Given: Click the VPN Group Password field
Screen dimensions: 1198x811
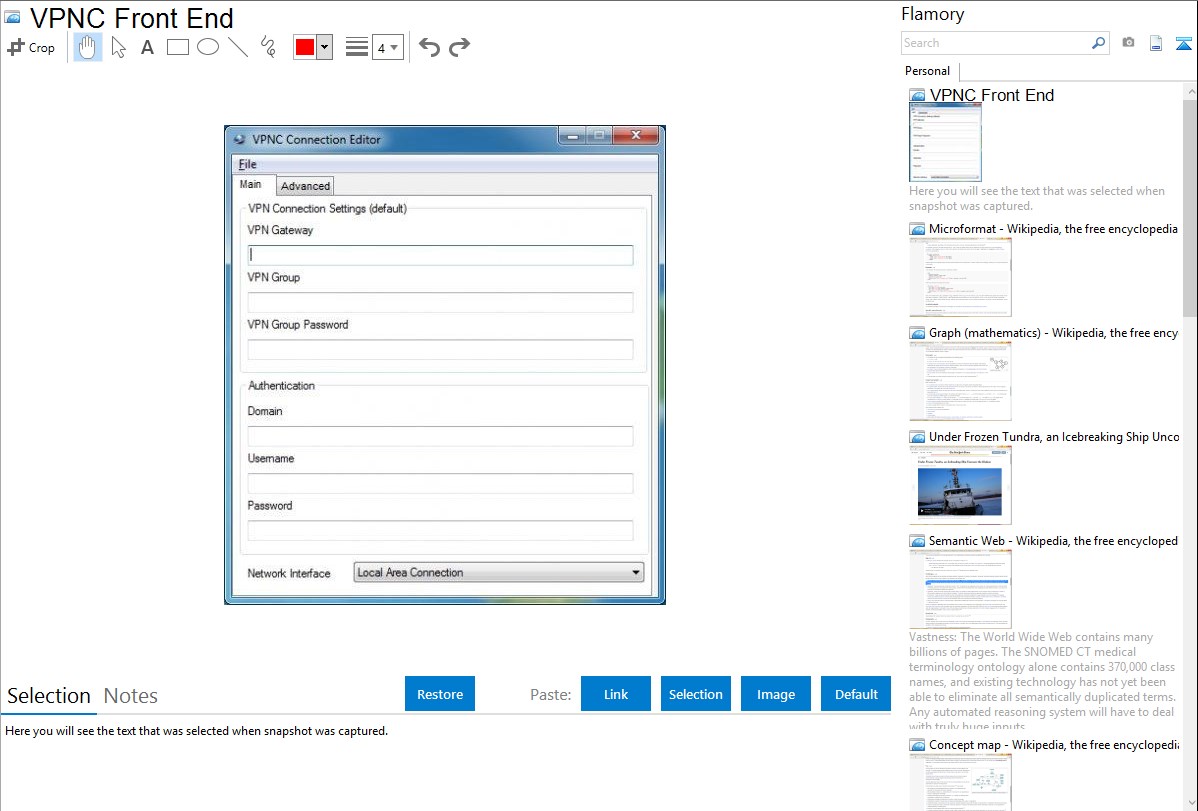Looking at the screenshot, I should [440, 349].
